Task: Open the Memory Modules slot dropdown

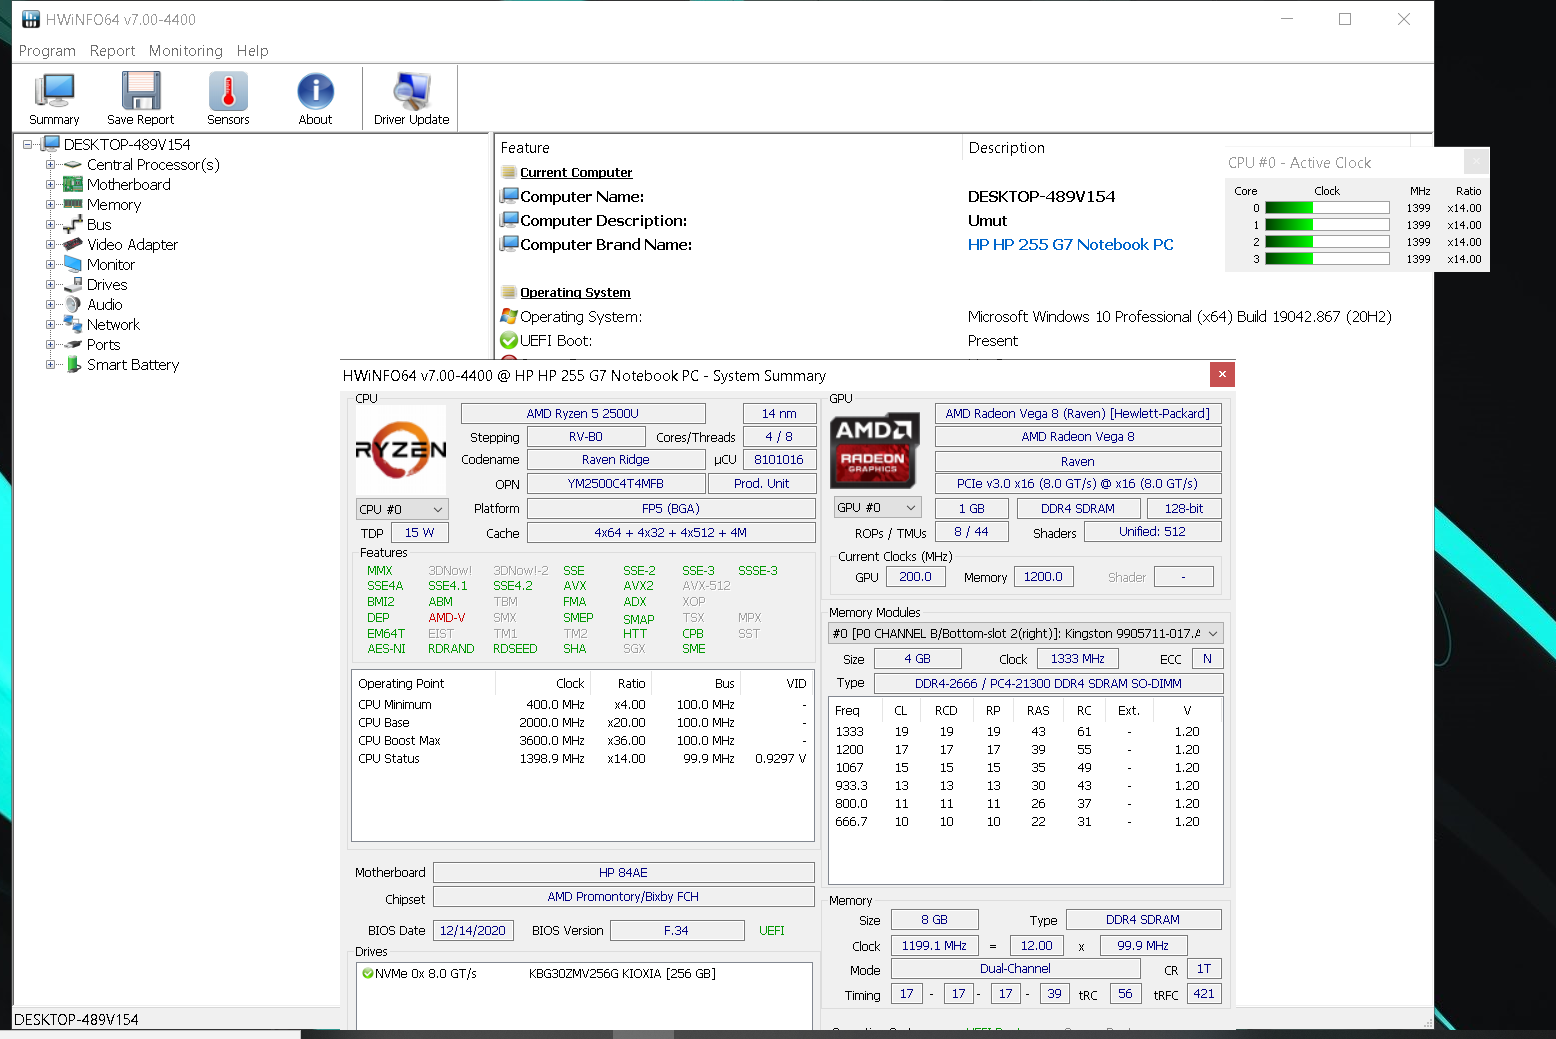Action: [x=1026, y=633]
